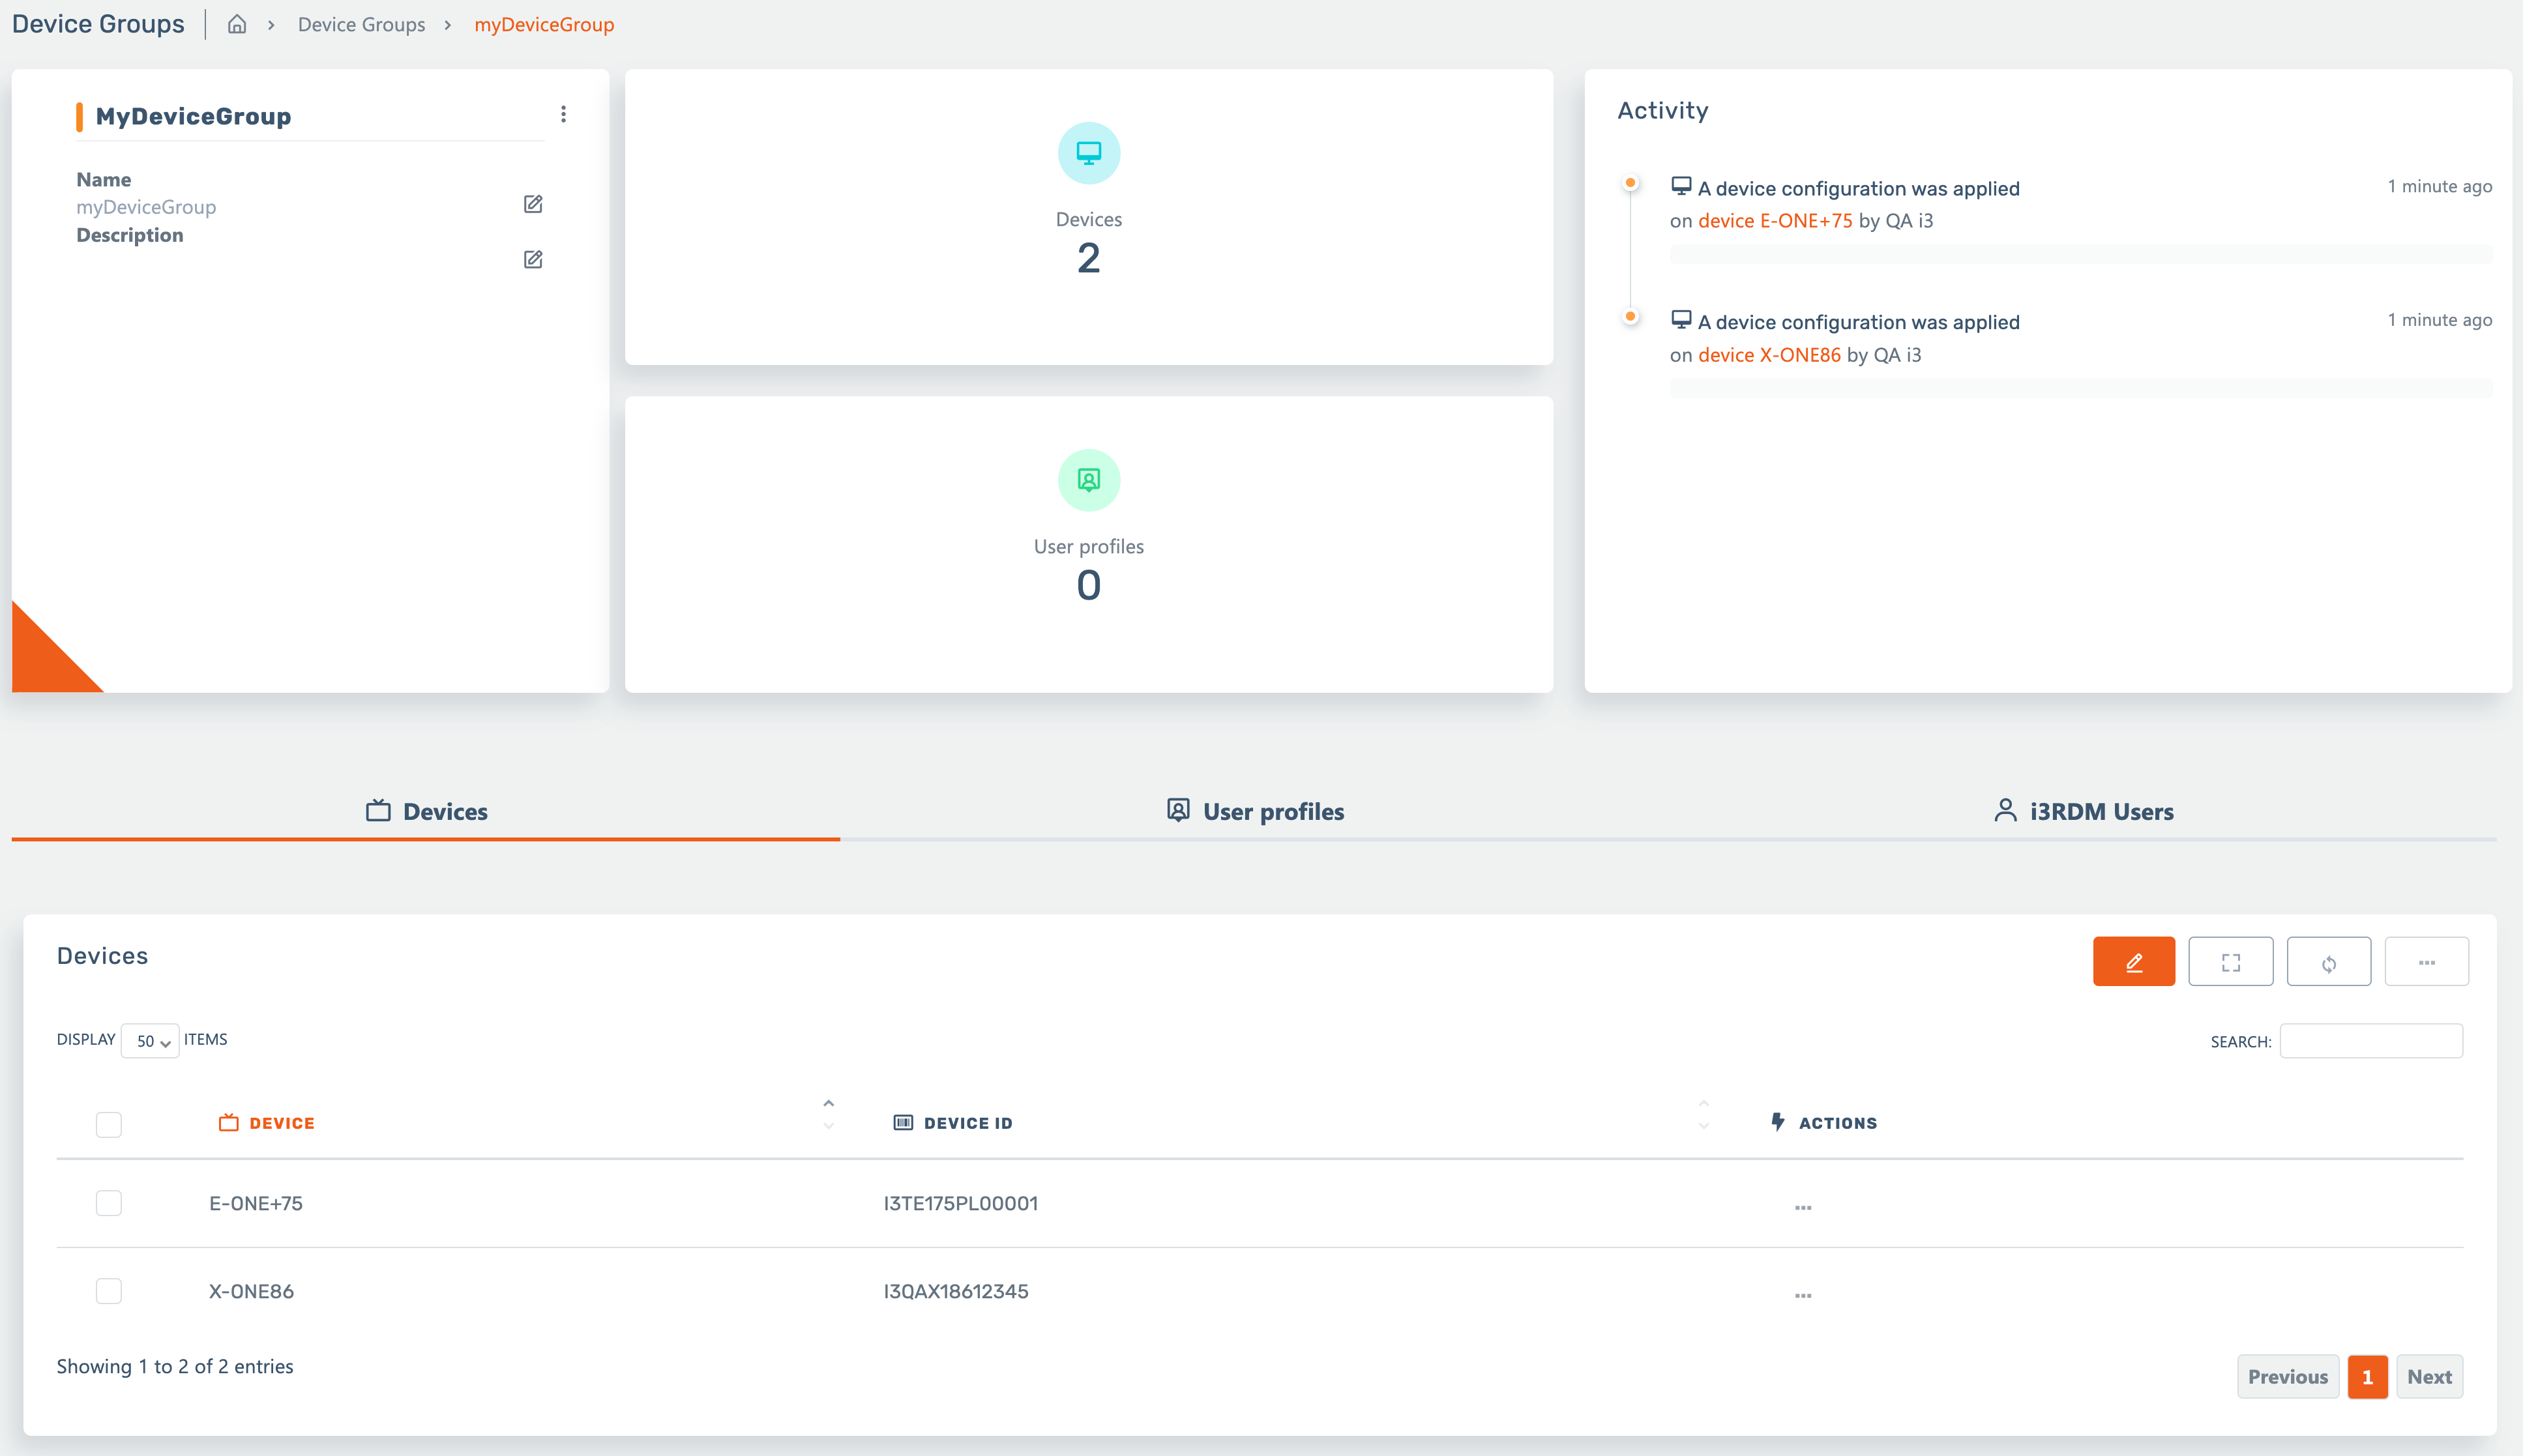This screenshot has height=1456, width=2523.
Task: Click the orange pencil edit button
Action: 2133,961
